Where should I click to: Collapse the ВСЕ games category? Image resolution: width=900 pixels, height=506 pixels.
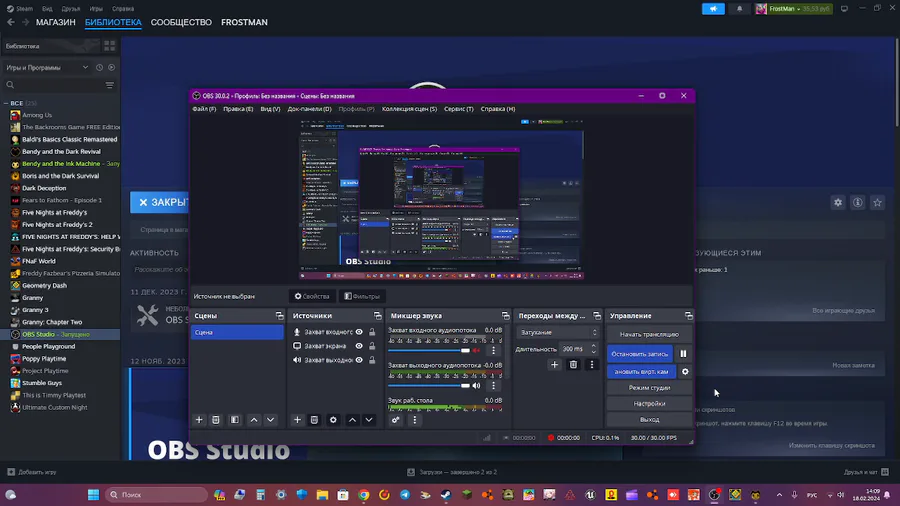(6, 103)
